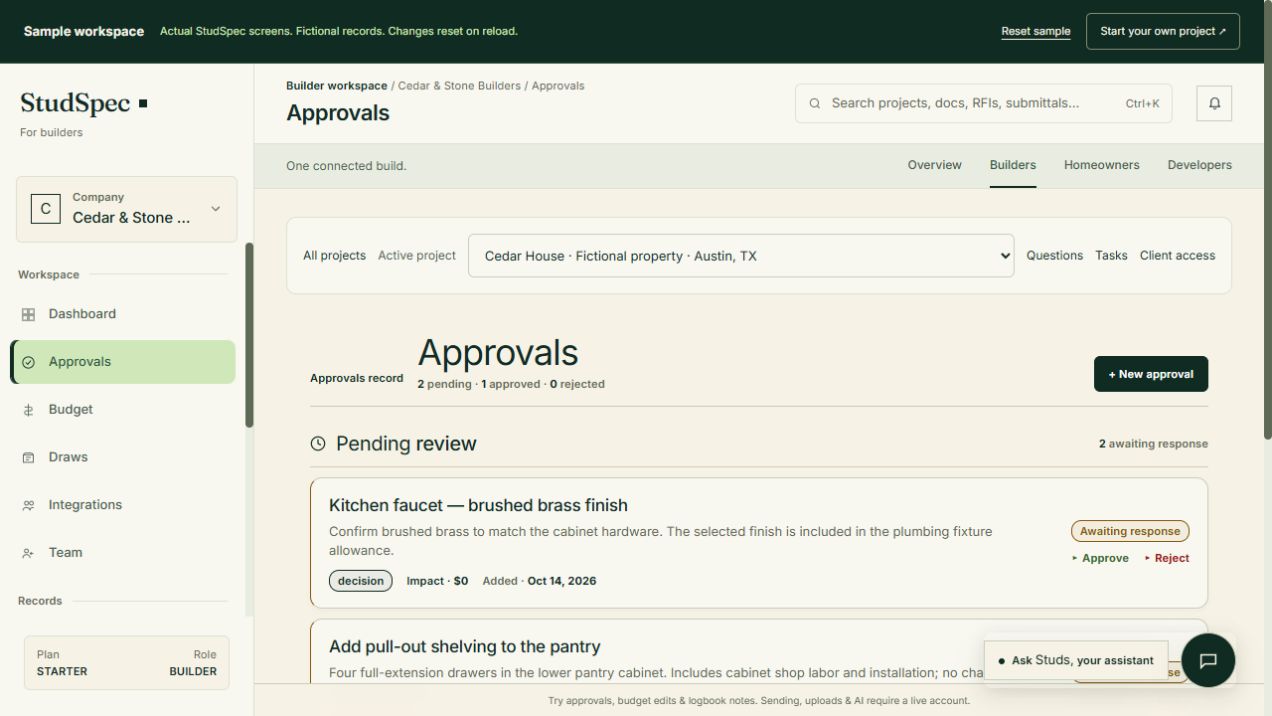Screen dimensions: 1272x716
Task: Click the StudSpec logo
Action: click(84, 103)
